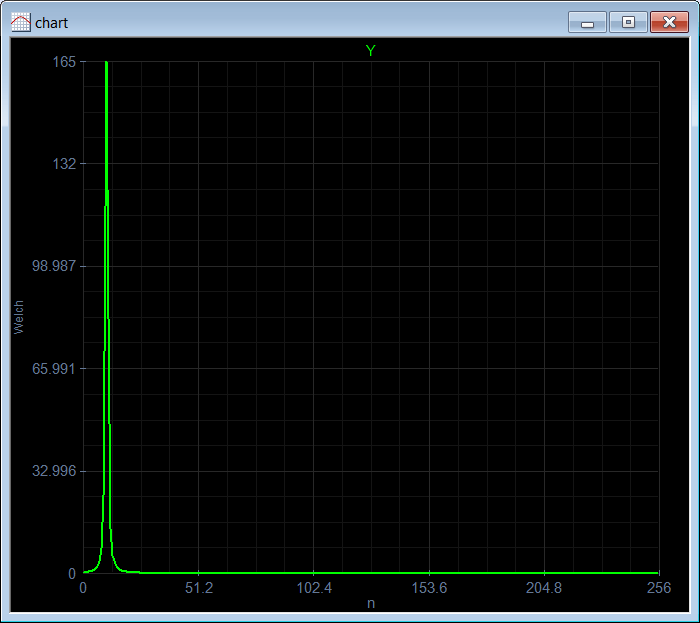This screenshot has height=623, width=700.
Task: Click the 165 y-axis value
Action: [x=64, y=62]
